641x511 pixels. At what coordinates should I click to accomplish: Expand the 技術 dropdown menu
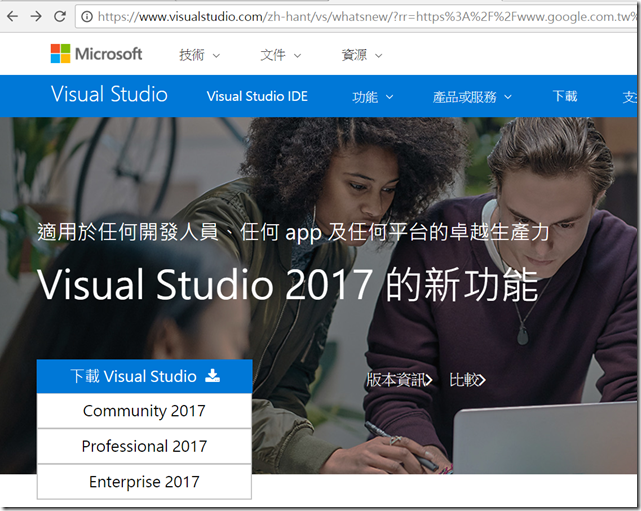199,55
